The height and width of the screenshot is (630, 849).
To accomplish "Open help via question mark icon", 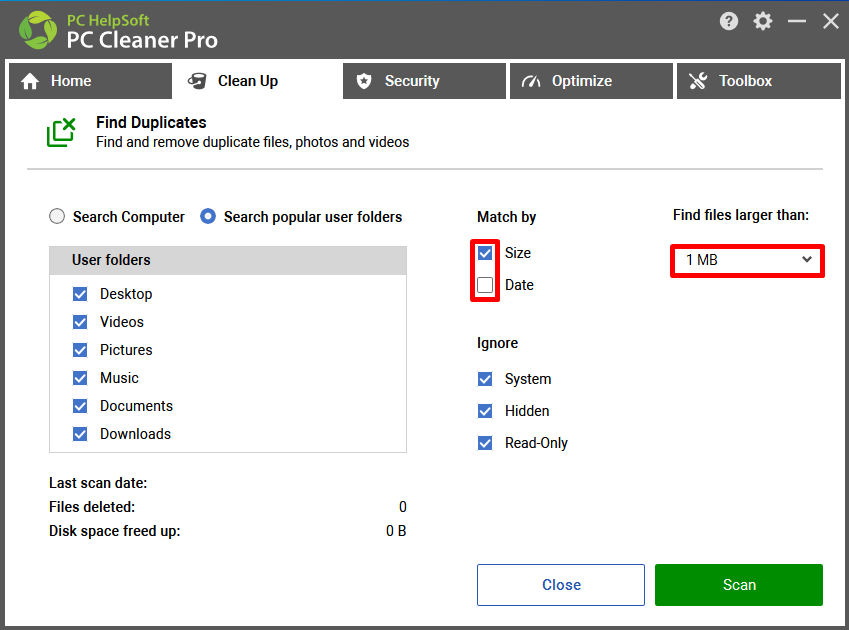I will pyautogui.click(x=729, y=21).
